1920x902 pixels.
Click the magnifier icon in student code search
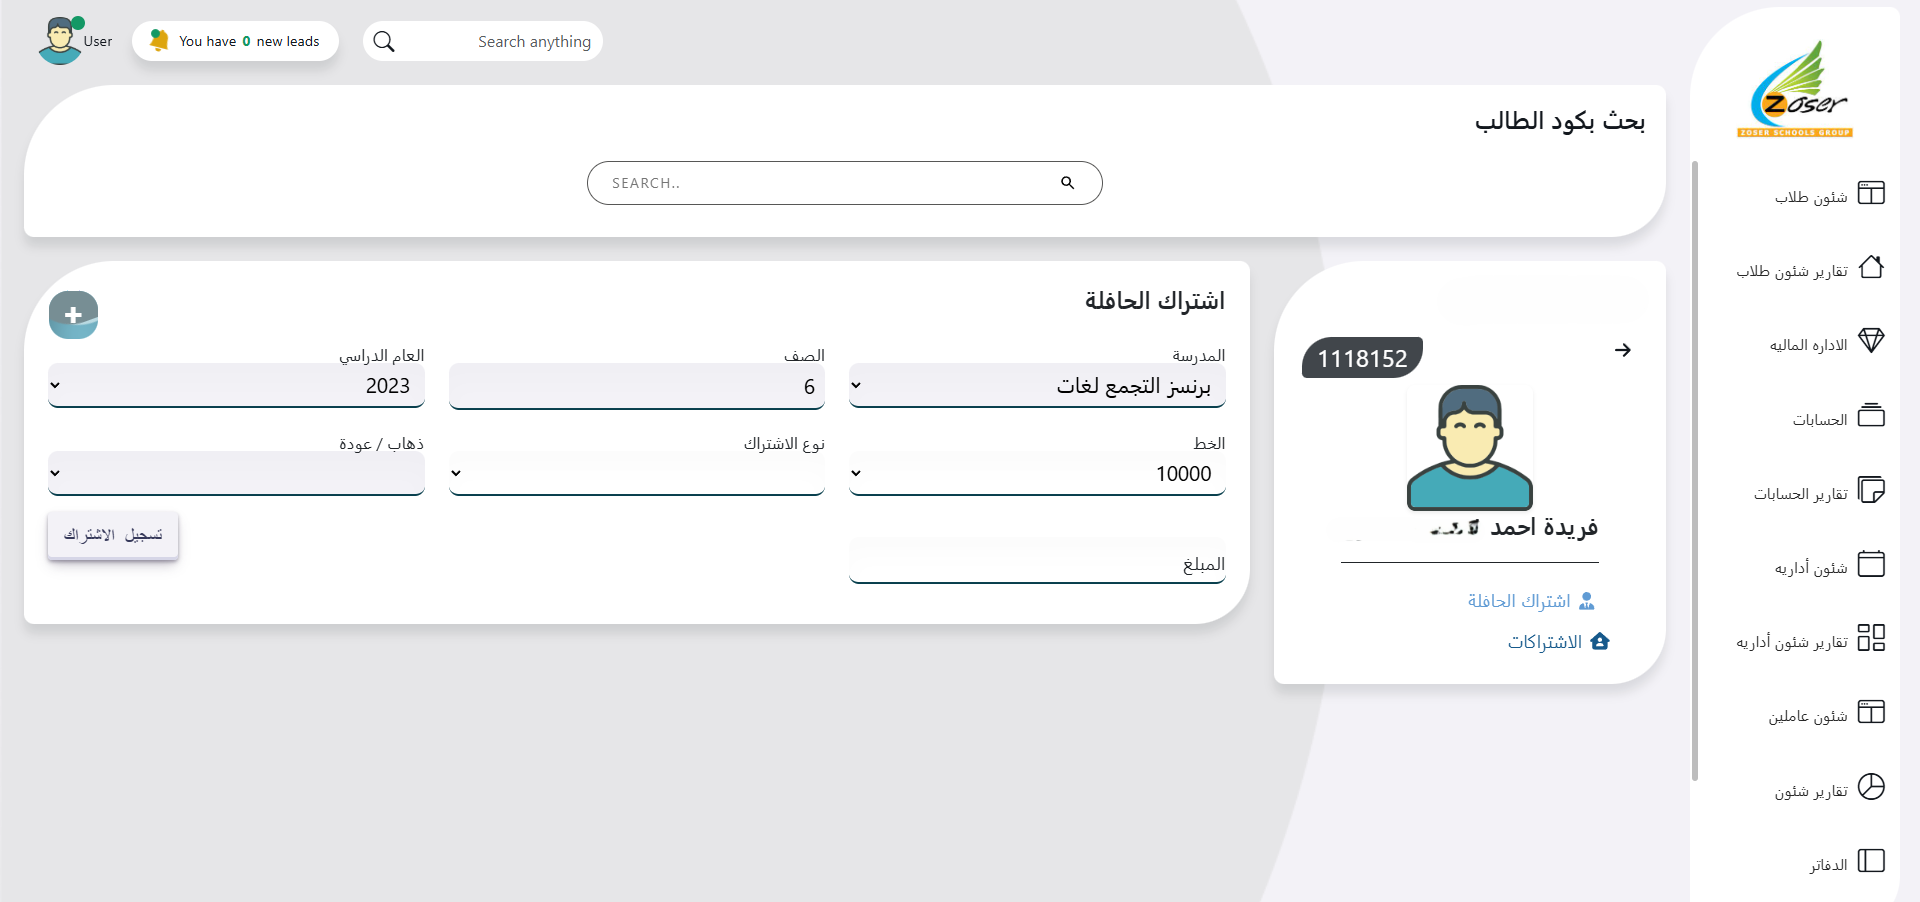tap(1067, 183)
